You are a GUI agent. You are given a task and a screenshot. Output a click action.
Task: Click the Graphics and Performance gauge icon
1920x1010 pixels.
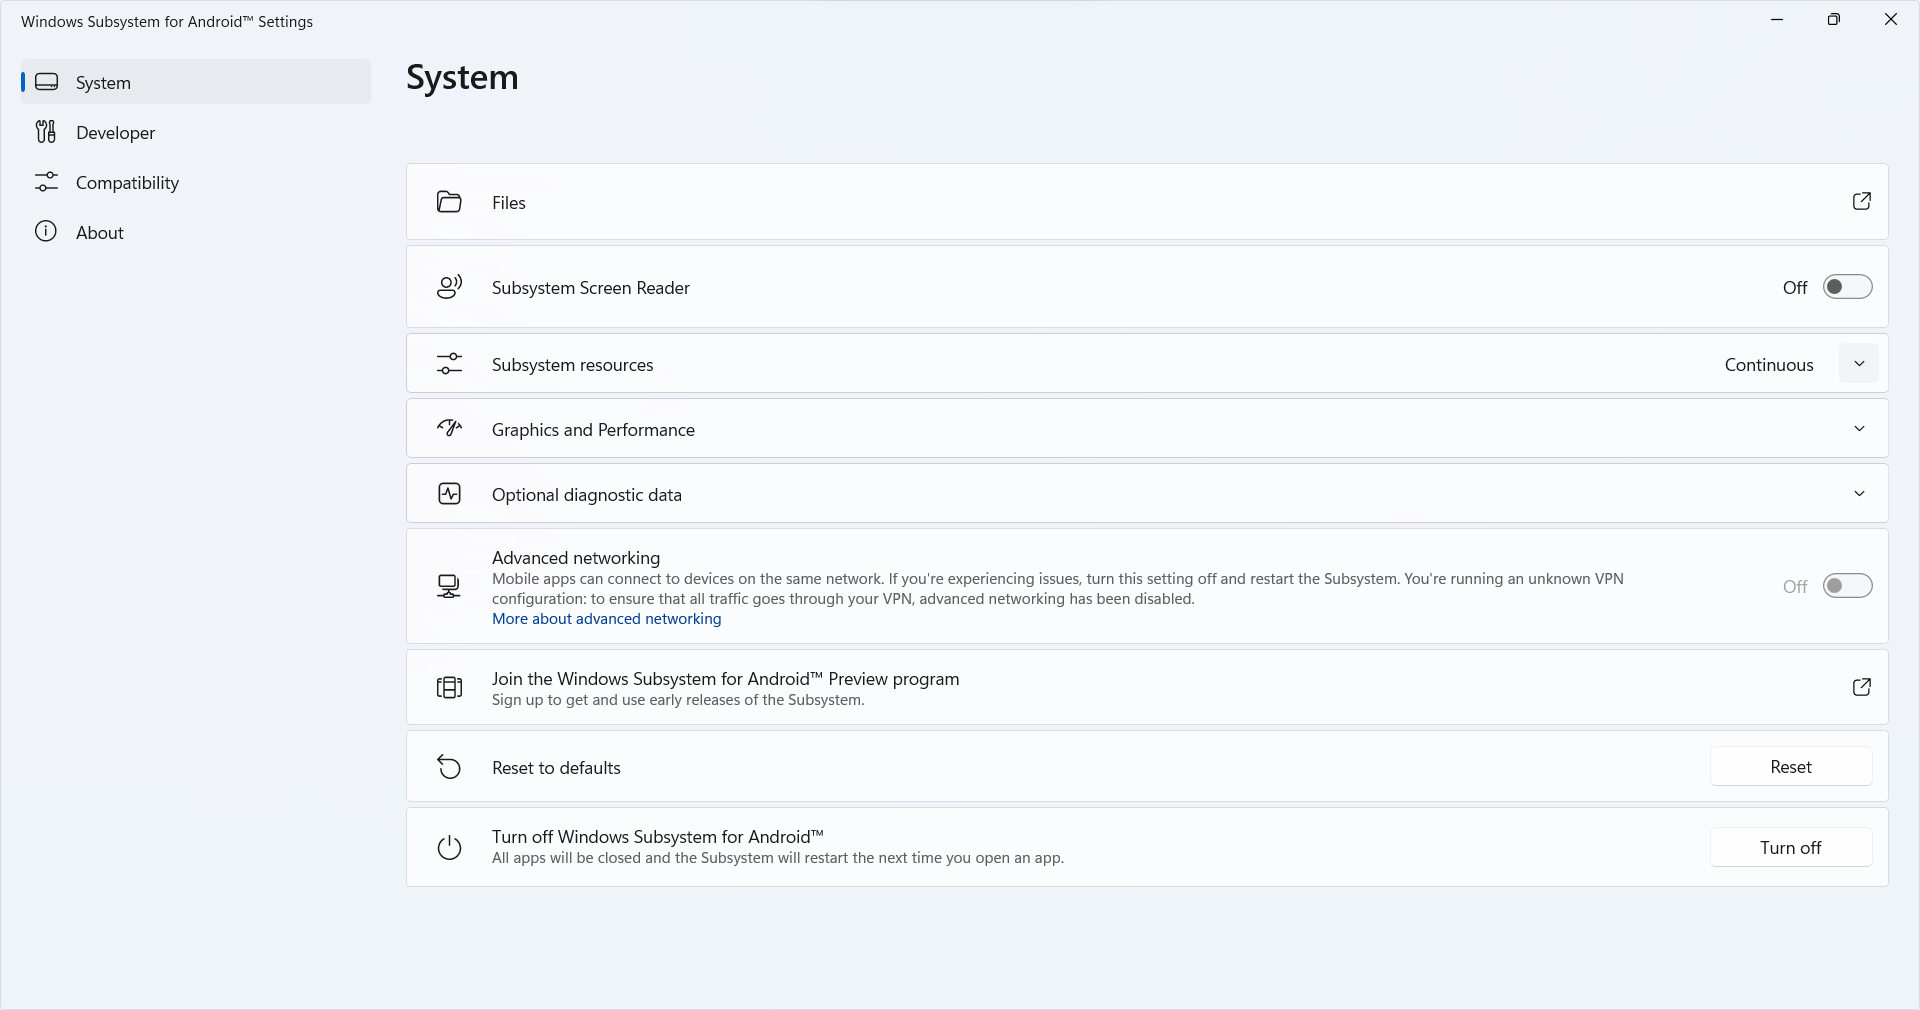449,428
